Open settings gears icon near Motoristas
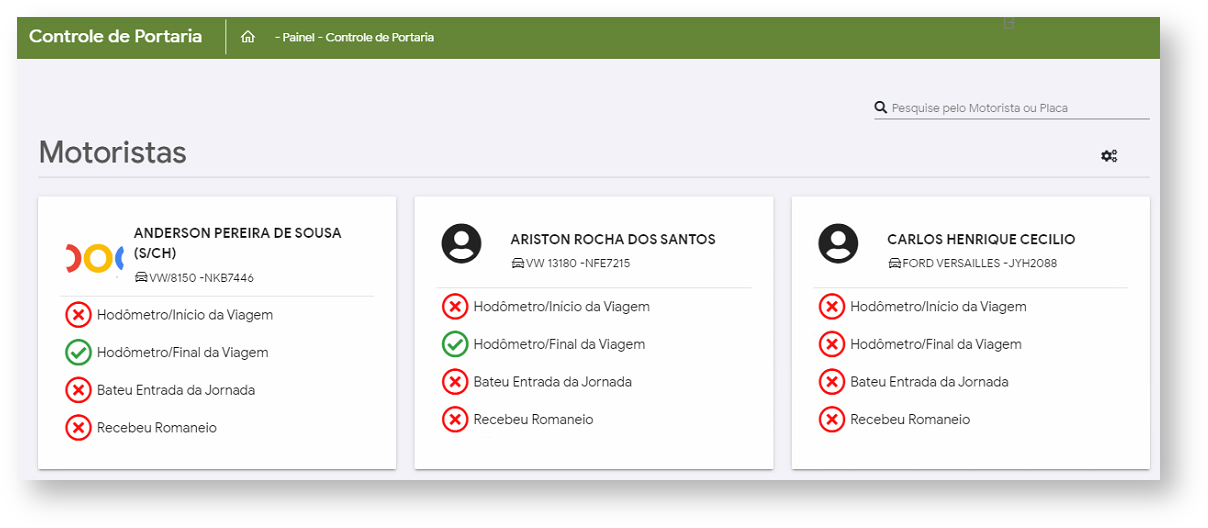Image resolution: width=1208 pixels, height=528 pixels. [x=1109, y=155]
